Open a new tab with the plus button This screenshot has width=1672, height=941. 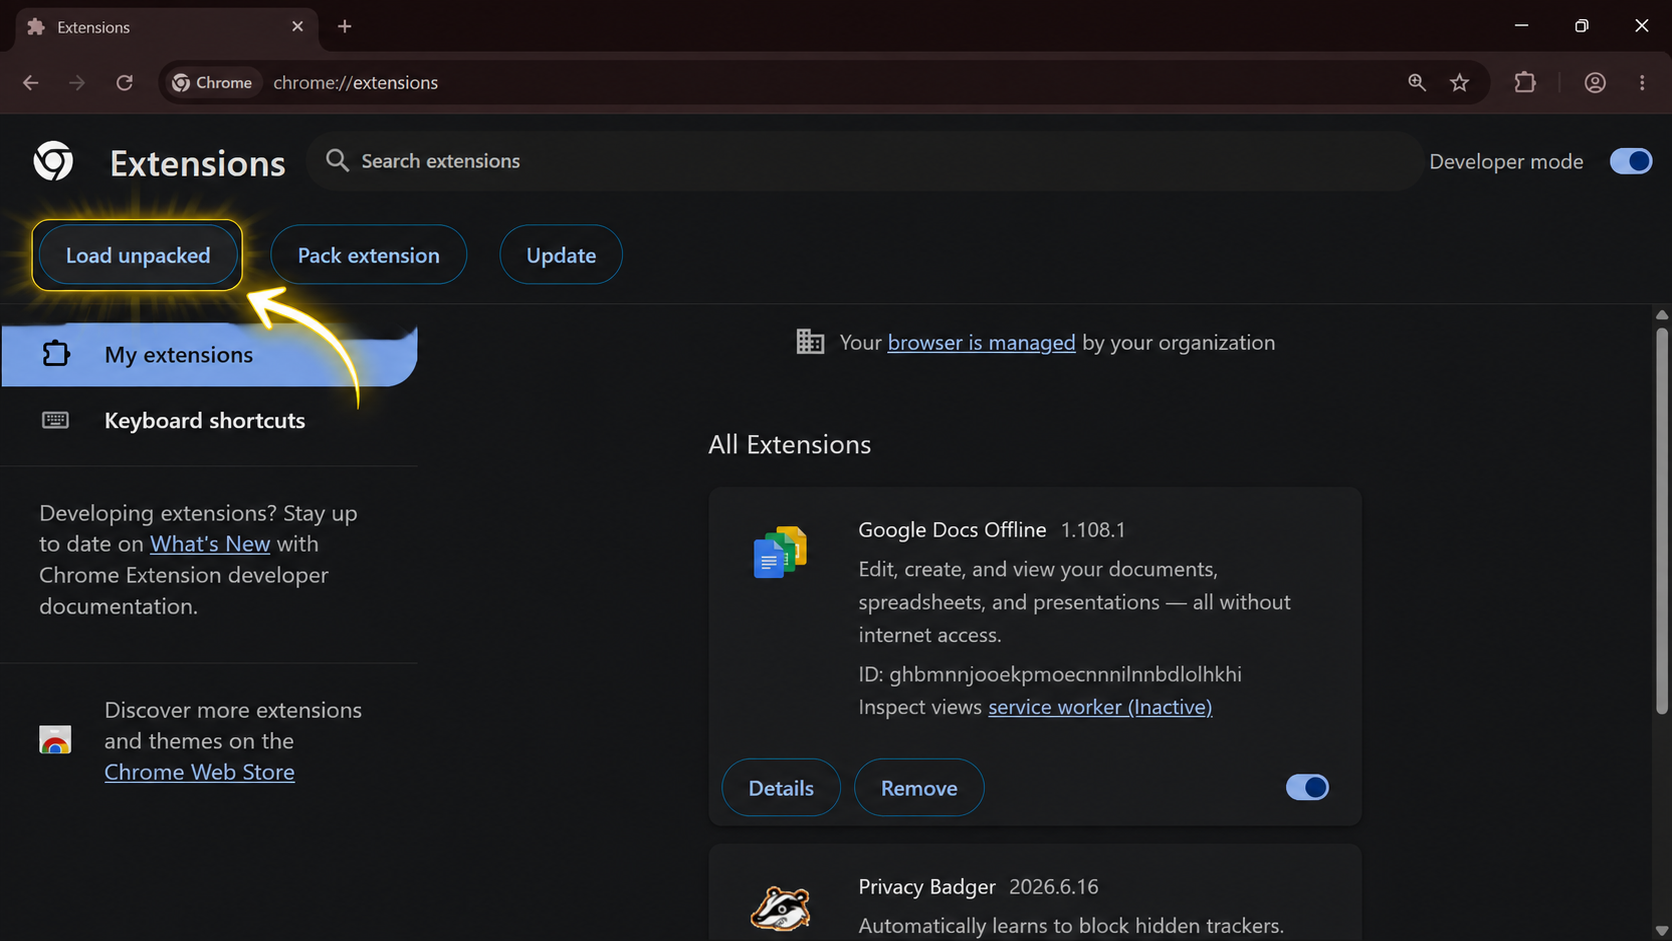coord(345,26)
